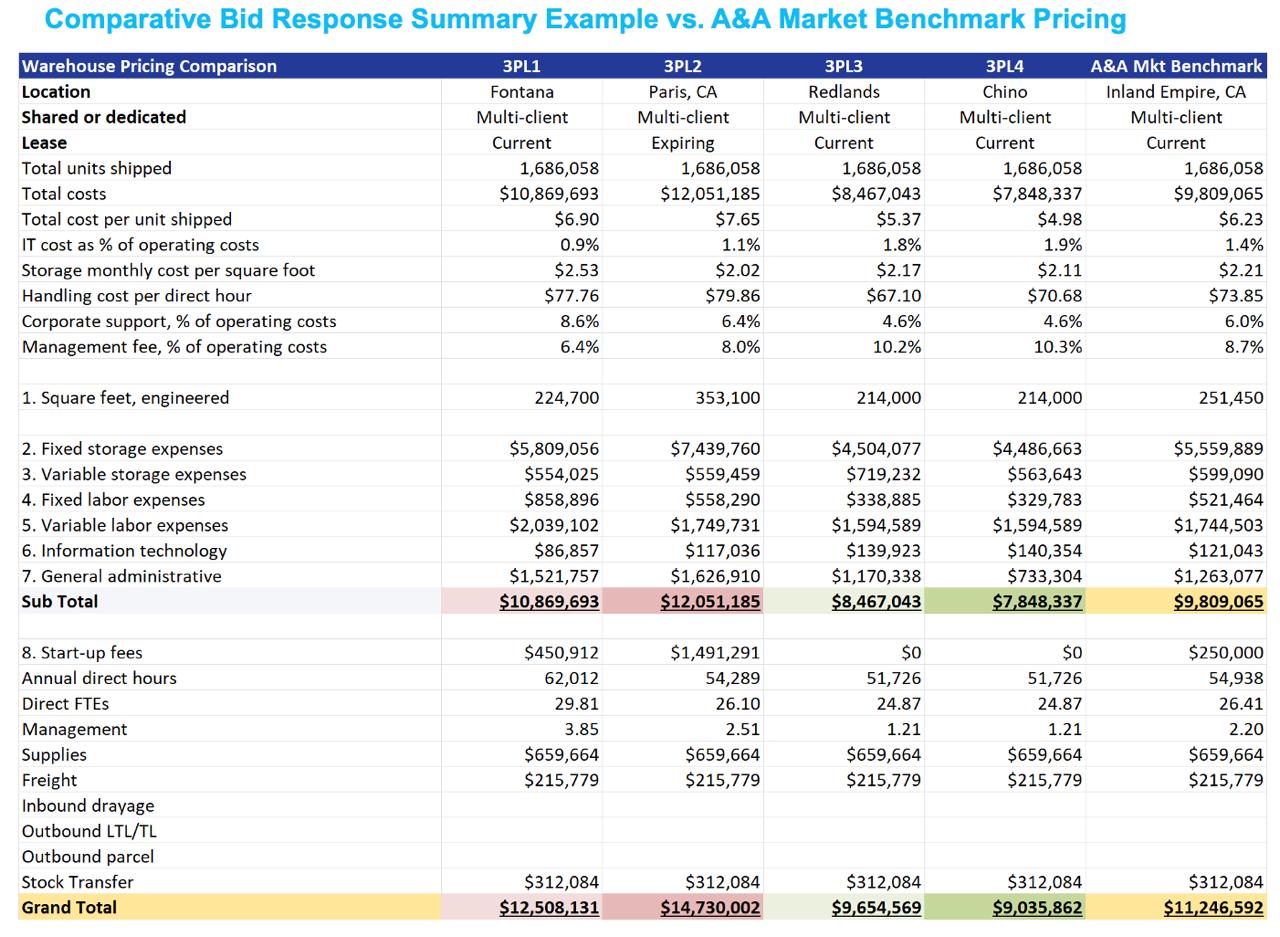Click the "Outbound parcel" row label

coord(88,857)
